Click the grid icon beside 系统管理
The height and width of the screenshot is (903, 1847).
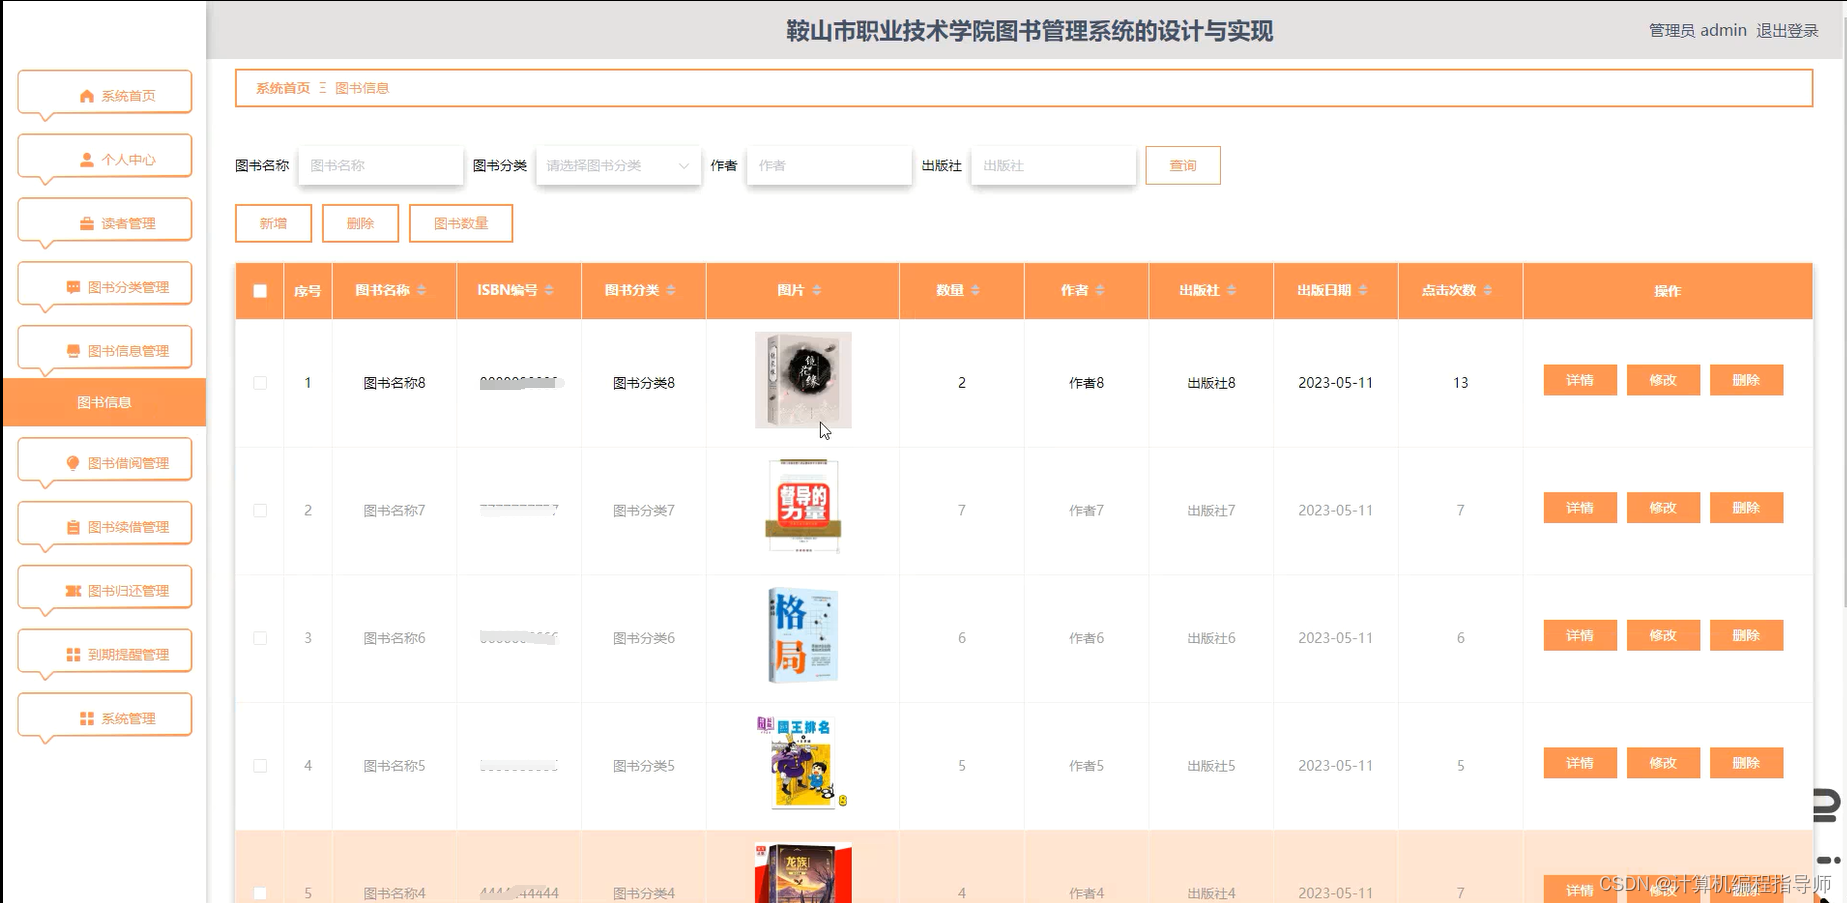(87, 720)
